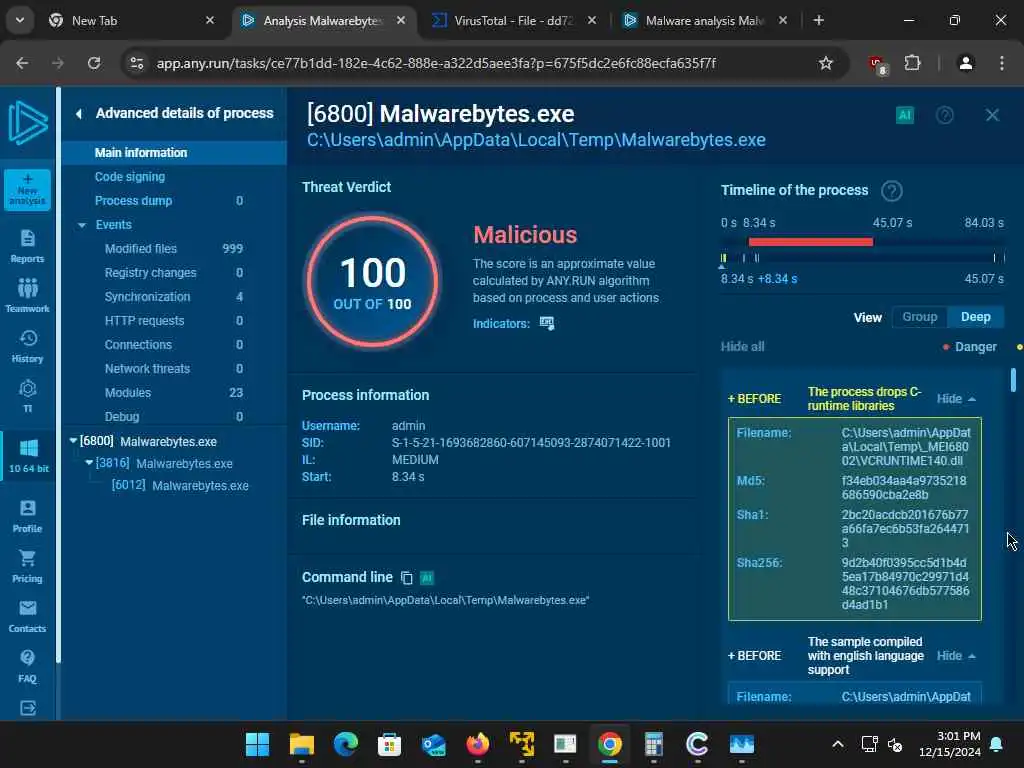Open the Profile sidebar section
Viewport: 1024px width, 768px height.
[27, 516]
